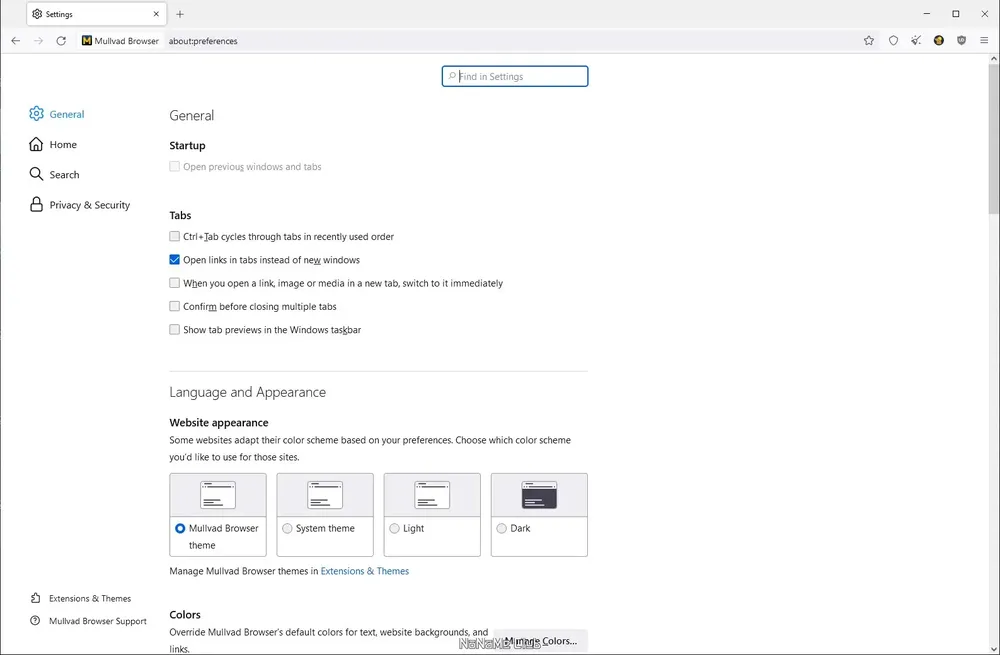Open Mullvad Browser Support link text
Image resolution: width=1000 pixels, height=655 pixels.
point(98,621)
